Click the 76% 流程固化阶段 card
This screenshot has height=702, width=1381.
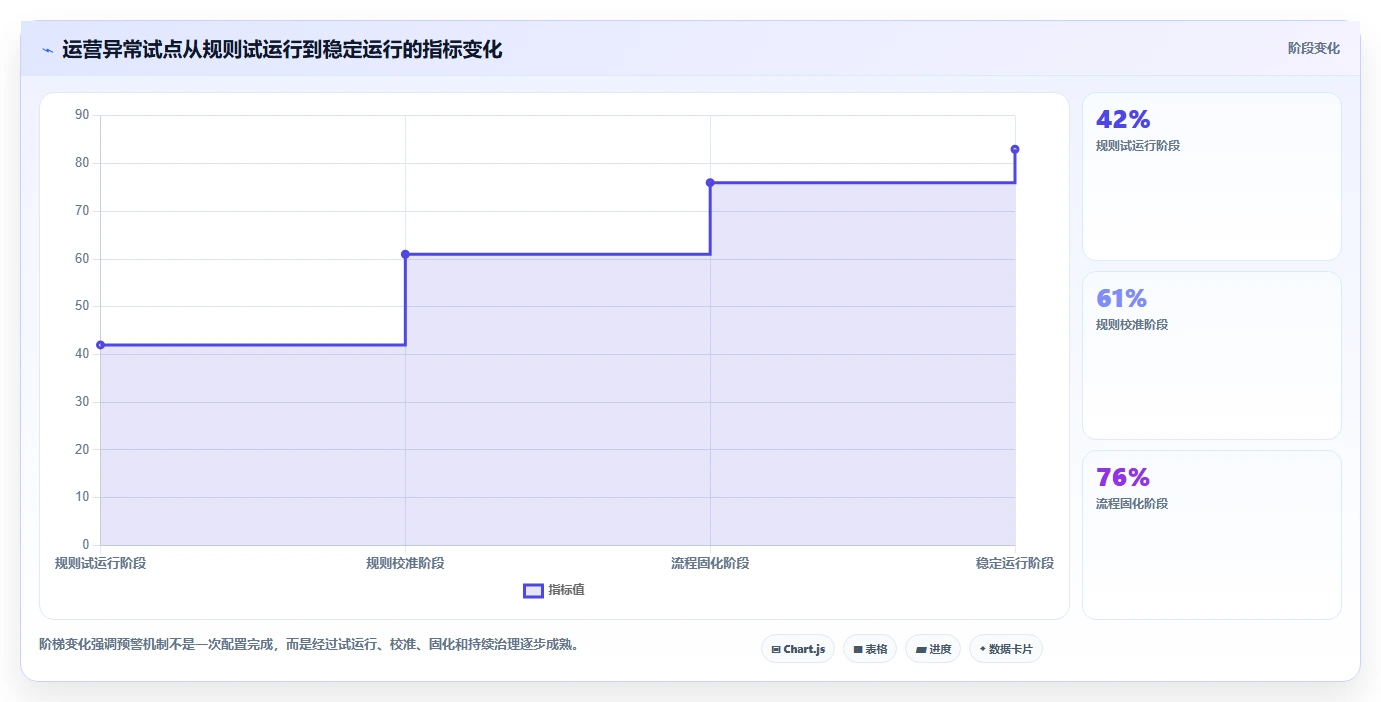point(1211,534)
